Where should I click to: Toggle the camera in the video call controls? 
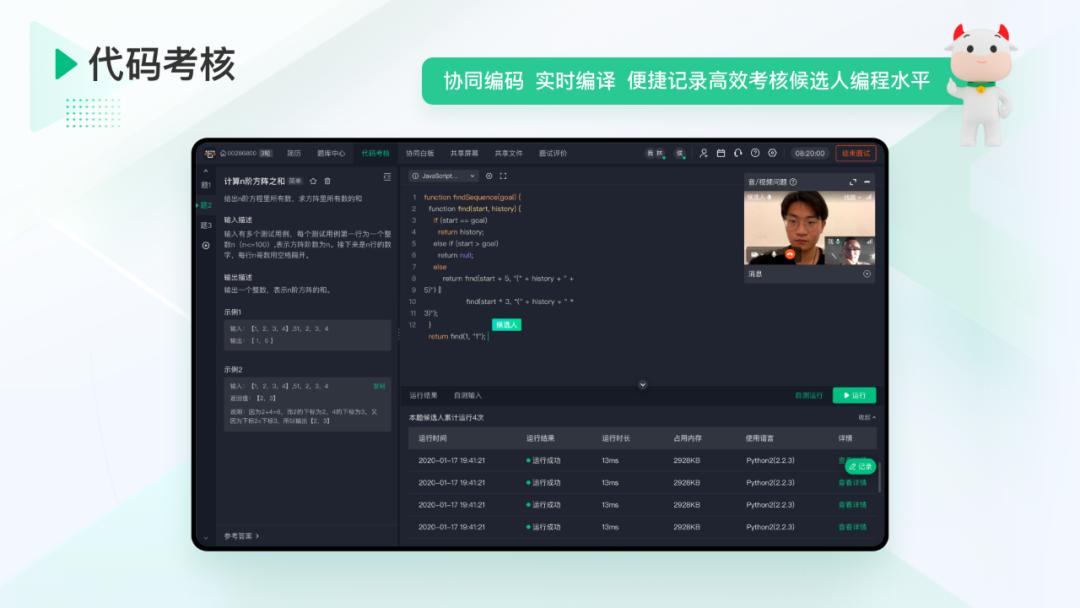coord(755,254)
